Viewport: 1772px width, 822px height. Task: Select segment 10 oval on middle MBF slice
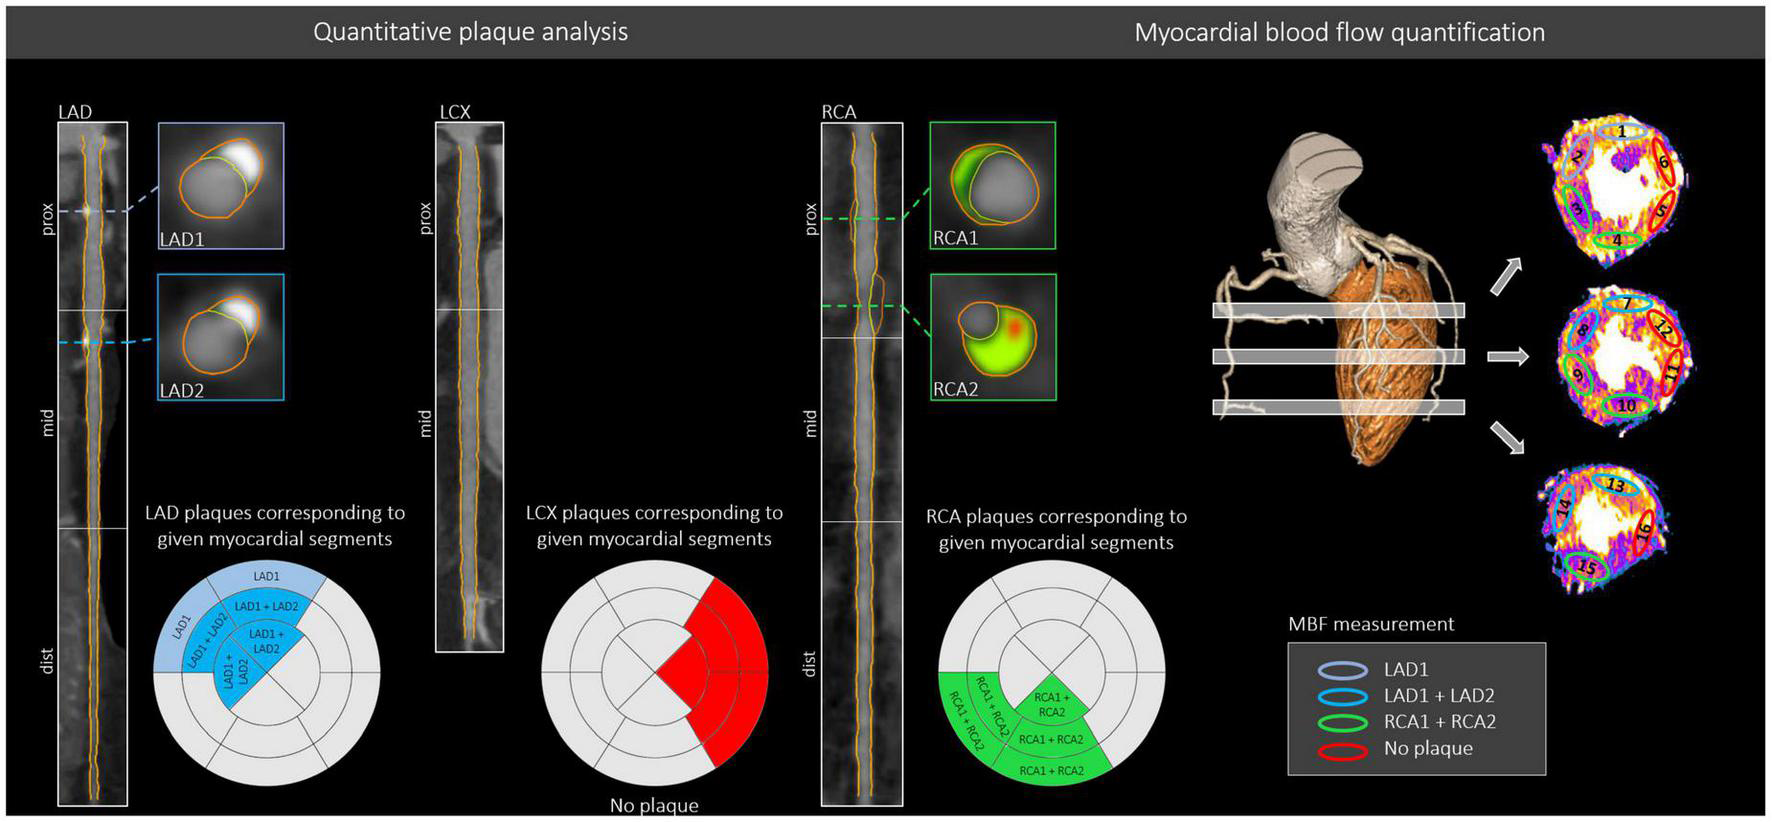1627,405
